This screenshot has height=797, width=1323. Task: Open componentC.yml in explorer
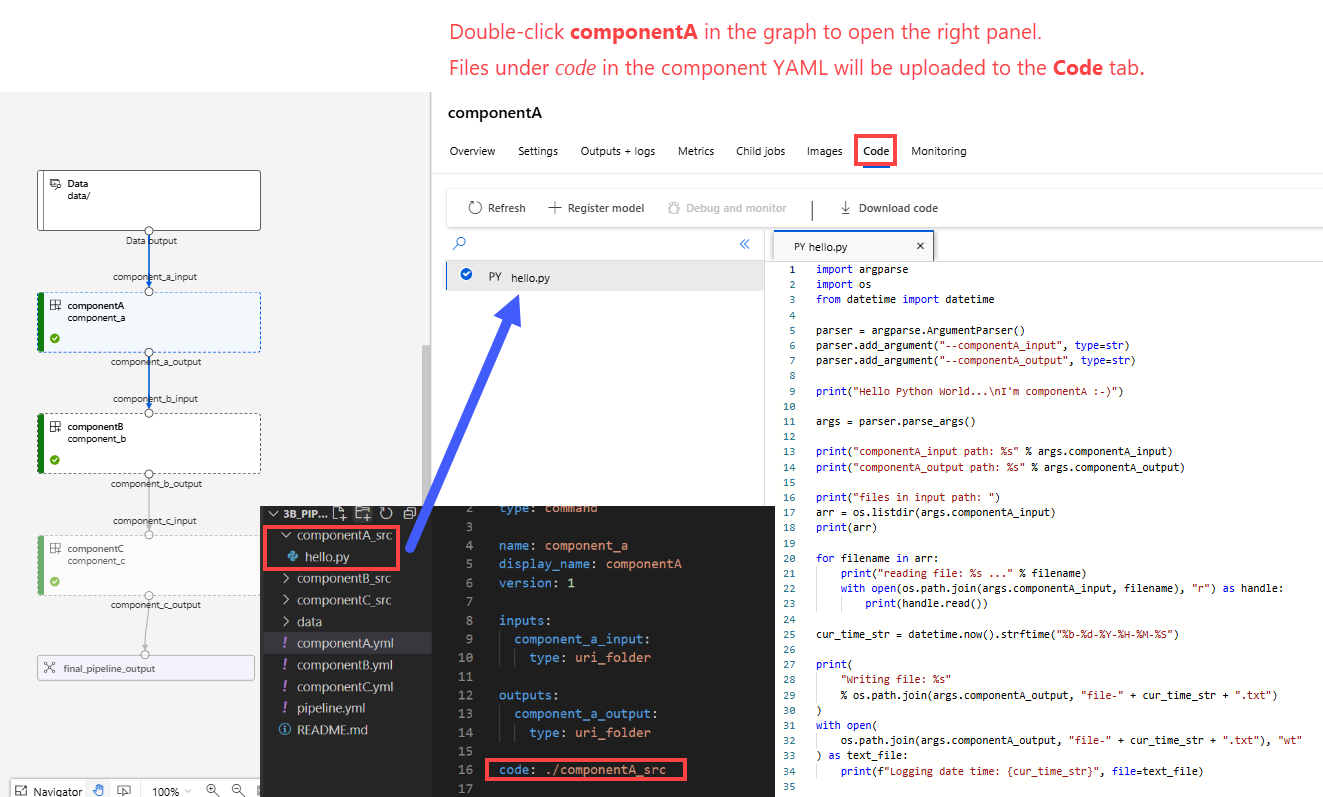pos(346,687)
